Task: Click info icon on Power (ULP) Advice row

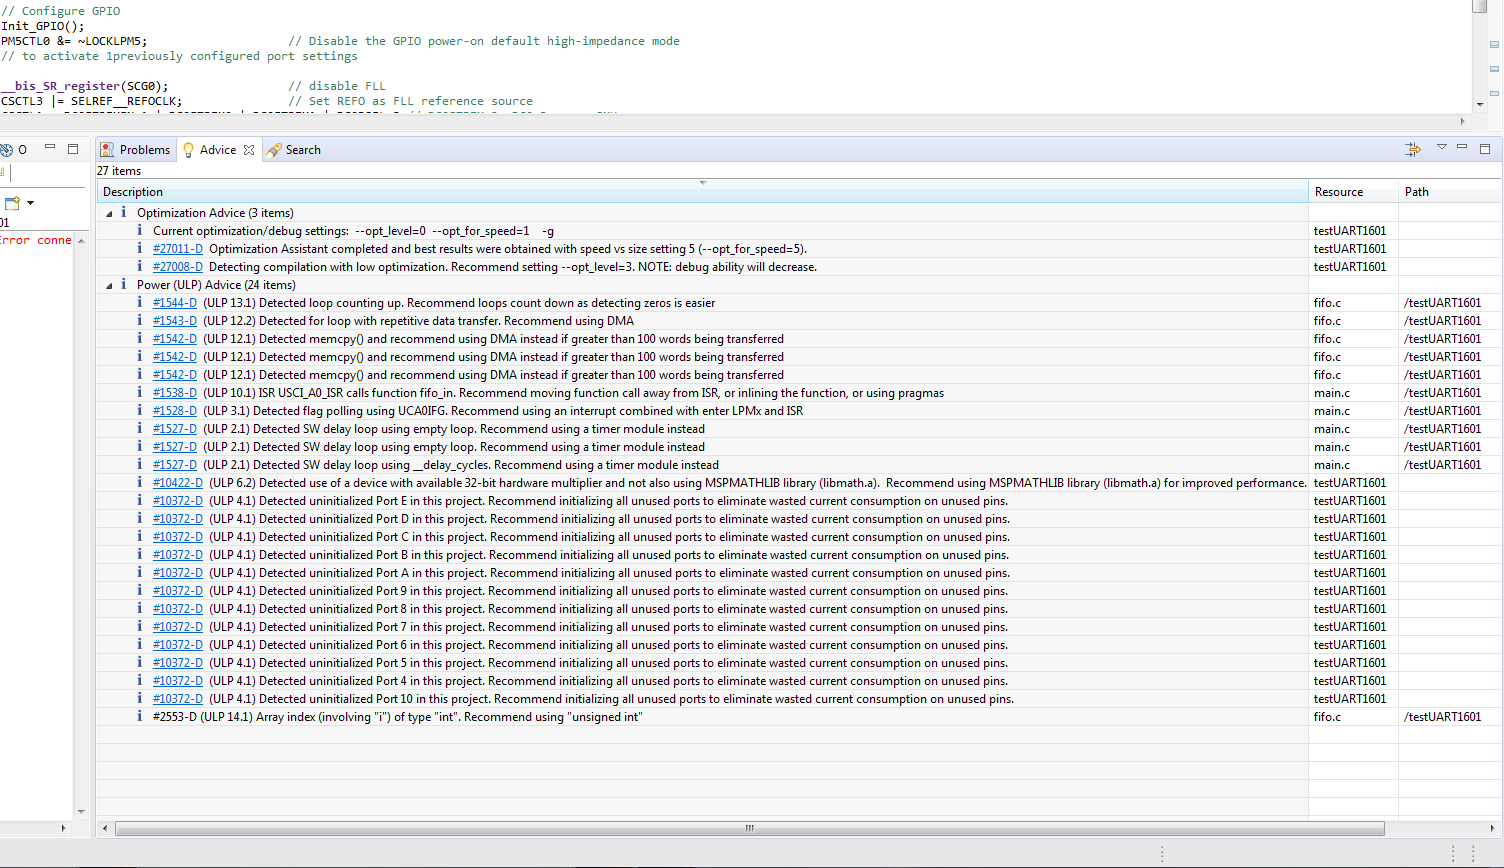Action: click(x=124, y=284)
